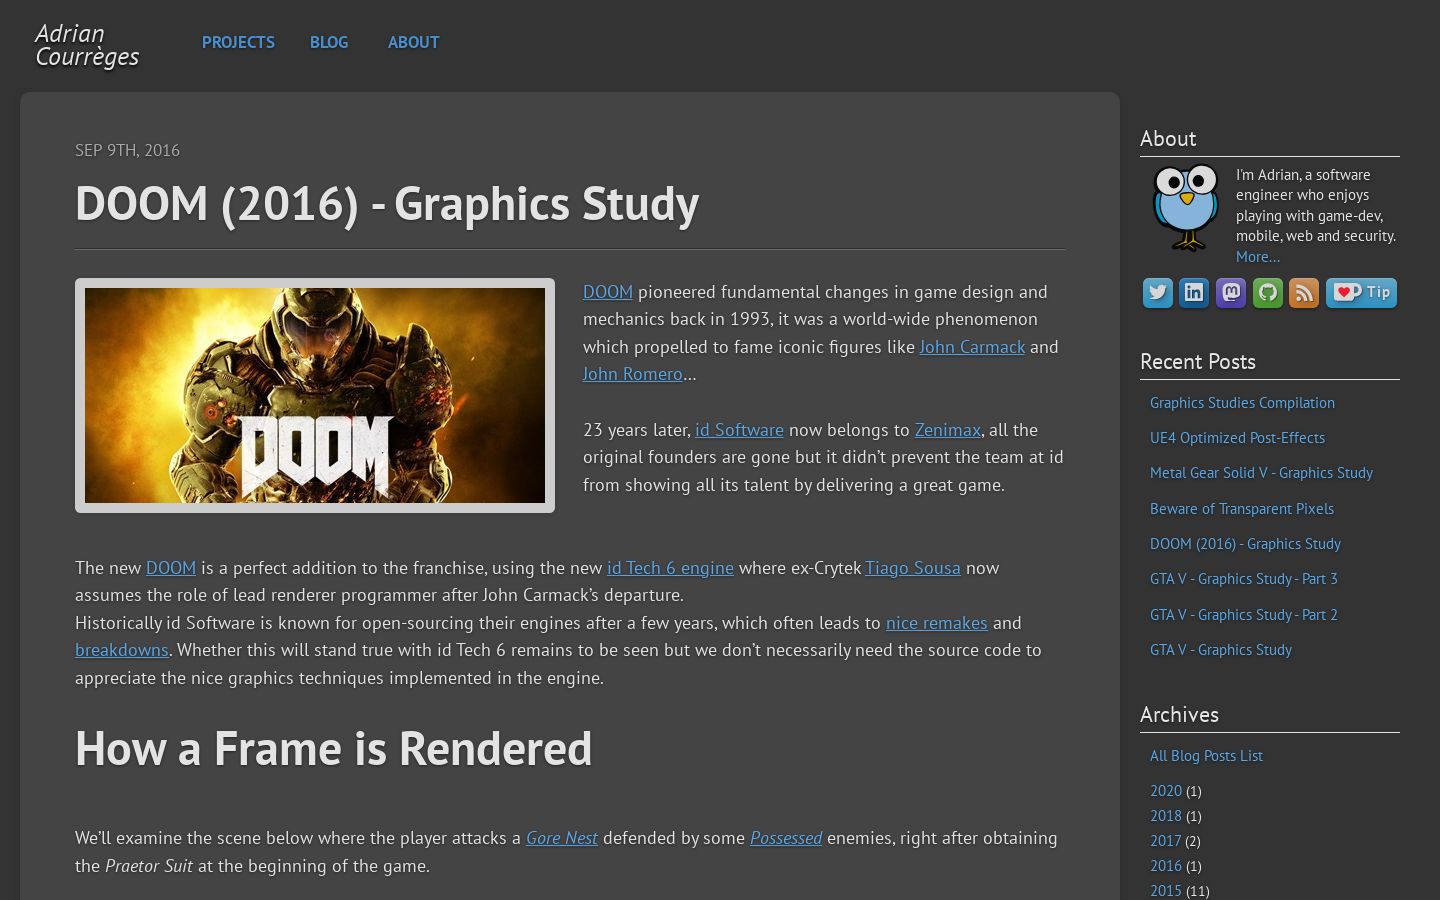Open the ABOUT menu
Screen dimensions: 1440x900
[414, 42]
